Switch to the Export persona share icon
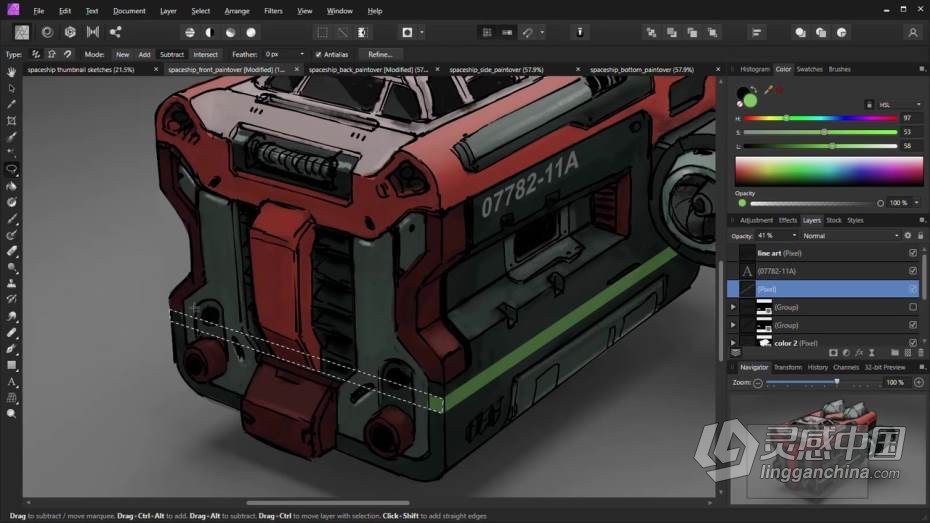 [116, 32]
